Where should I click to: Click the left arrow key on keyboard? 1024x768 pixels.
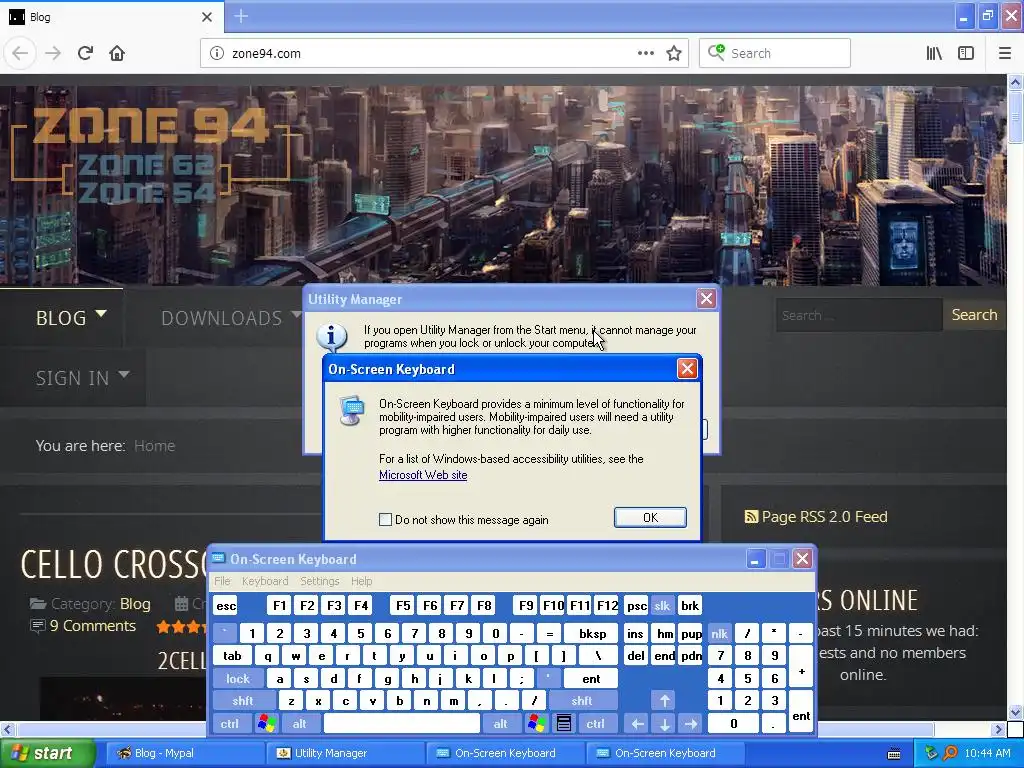point(637,723)
